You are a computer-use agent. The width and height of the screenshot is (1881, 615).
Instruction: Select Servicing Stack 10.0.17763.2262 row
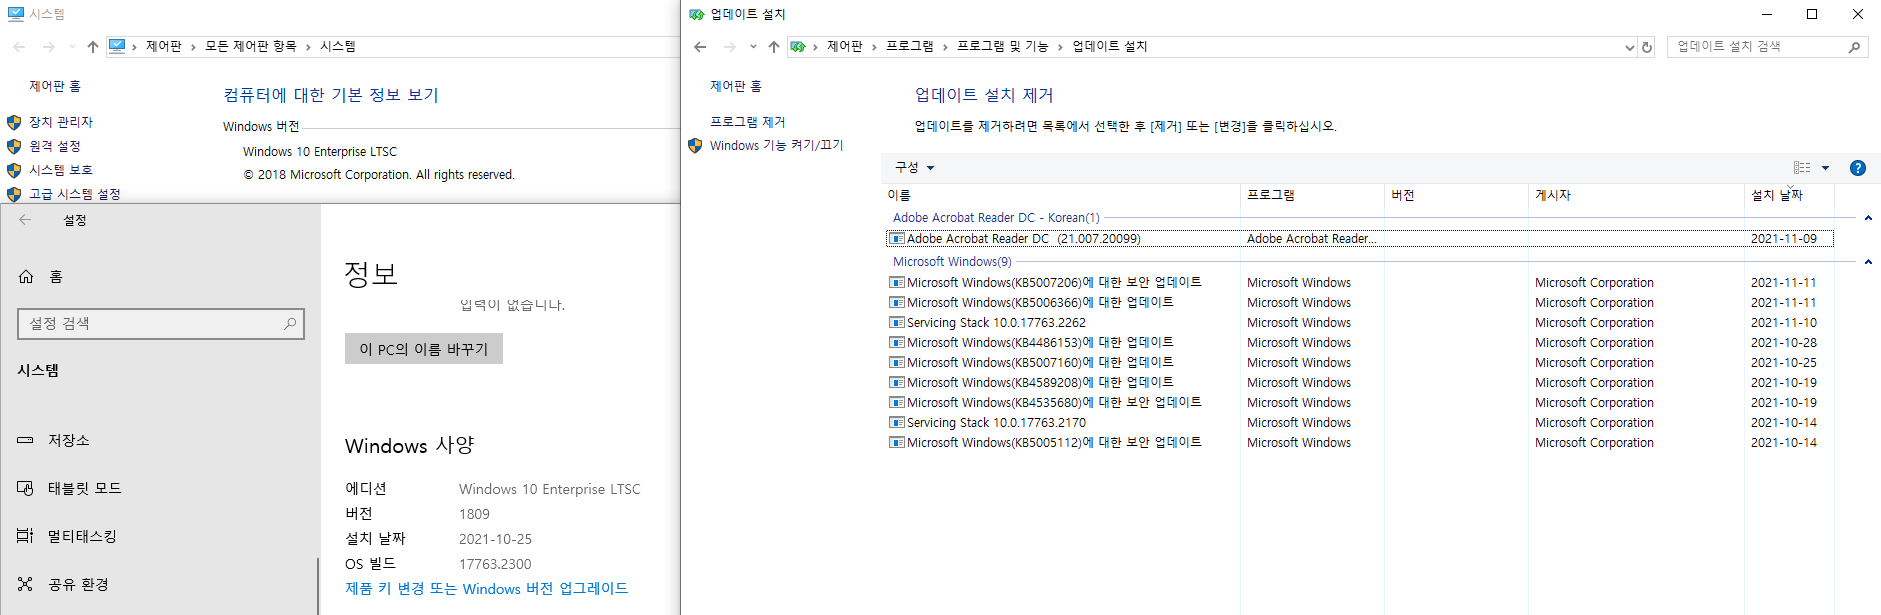pos(1360,323)
